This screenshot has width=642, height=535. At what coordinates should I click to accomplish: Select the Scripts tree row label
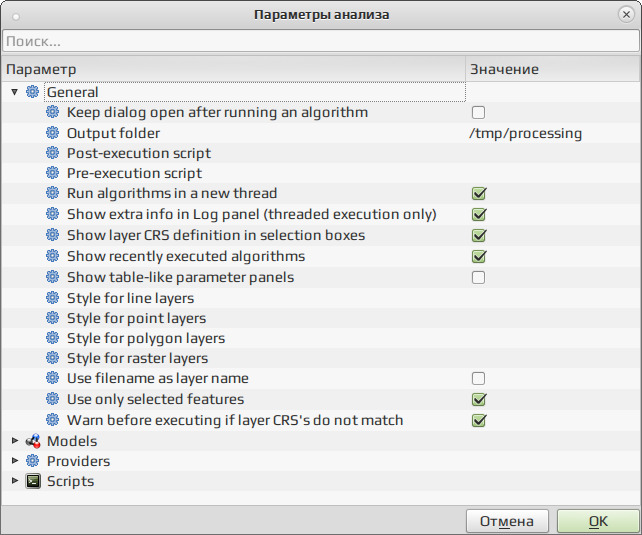tap(70, 481)
